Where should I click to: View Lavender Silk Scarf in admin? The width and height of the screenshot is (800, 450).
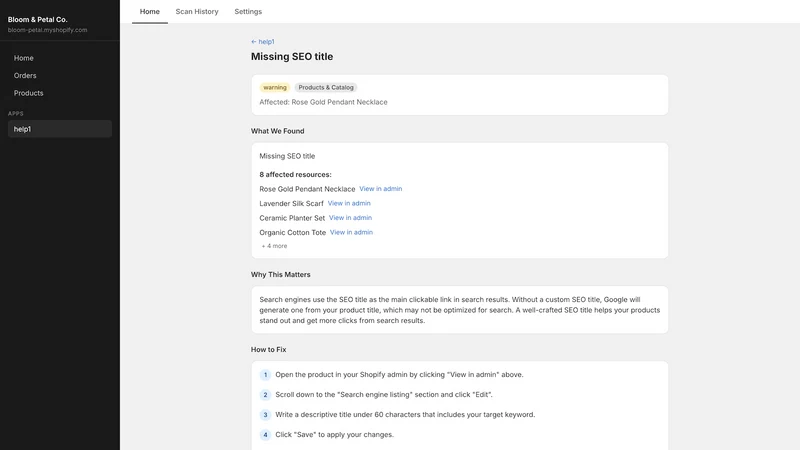(349, 203)
